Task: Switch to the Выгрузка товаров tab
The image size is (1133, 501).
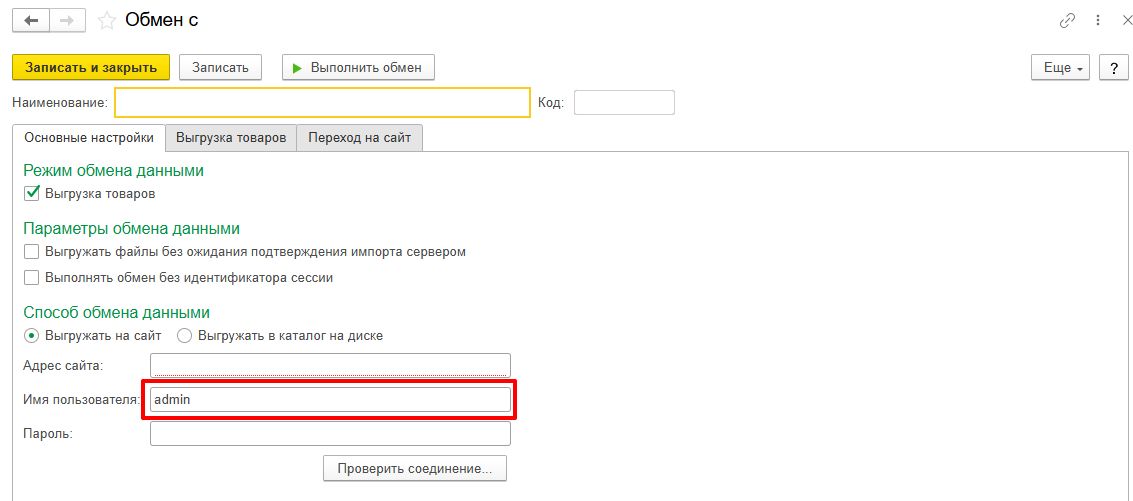Action: tap(231, 138)
